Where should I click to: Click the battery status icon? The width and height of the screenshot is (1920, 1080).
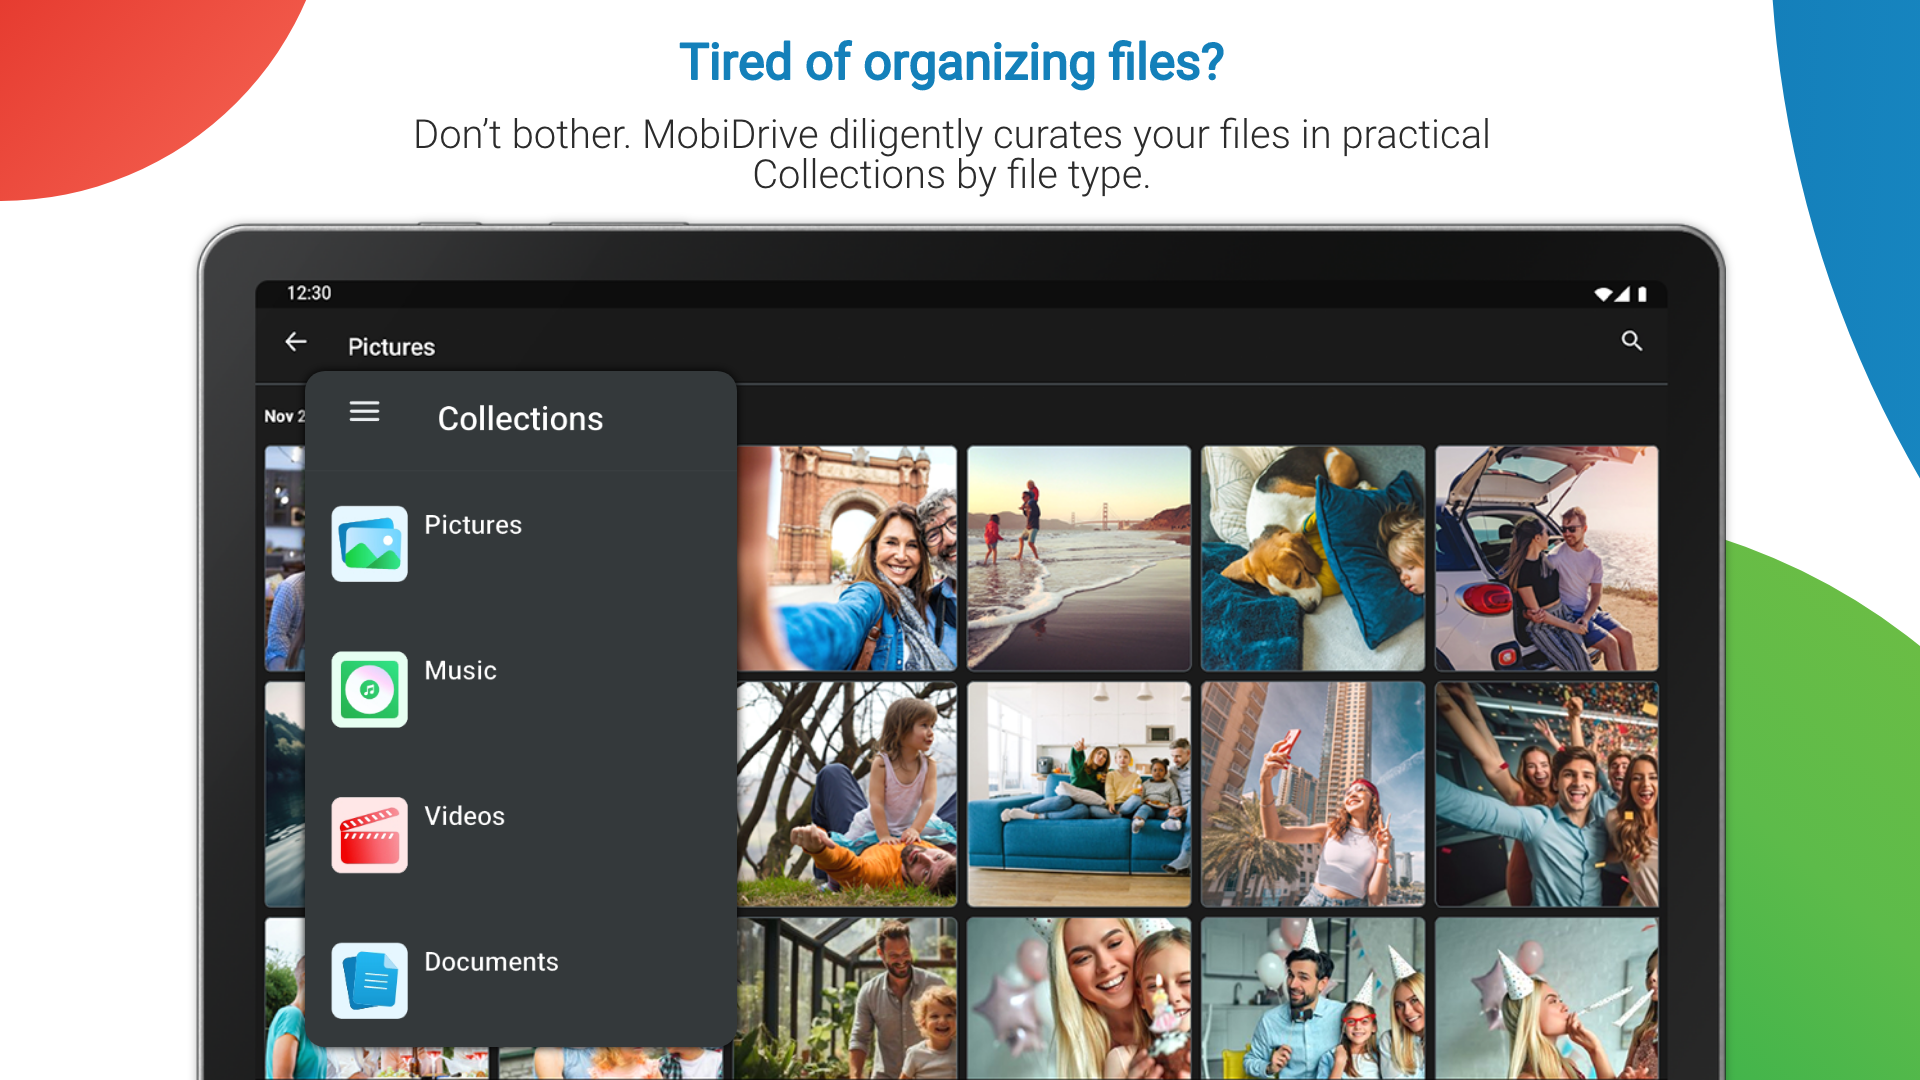[x=1642, y=294]
